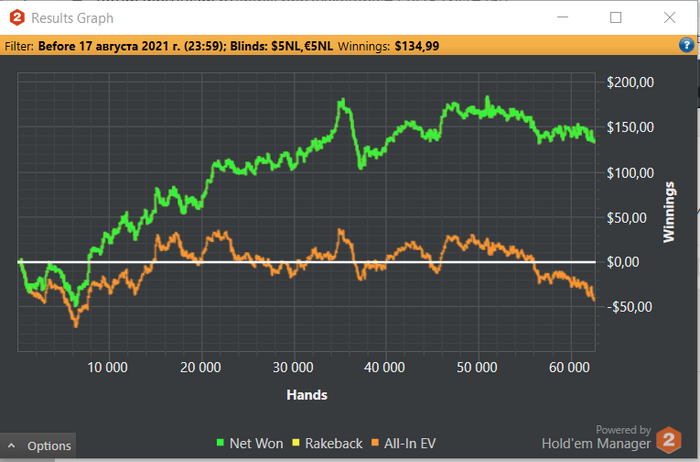The image size is (700, 462).
Task: Click the All-In EV legend label
Action: tap(410, 443)
